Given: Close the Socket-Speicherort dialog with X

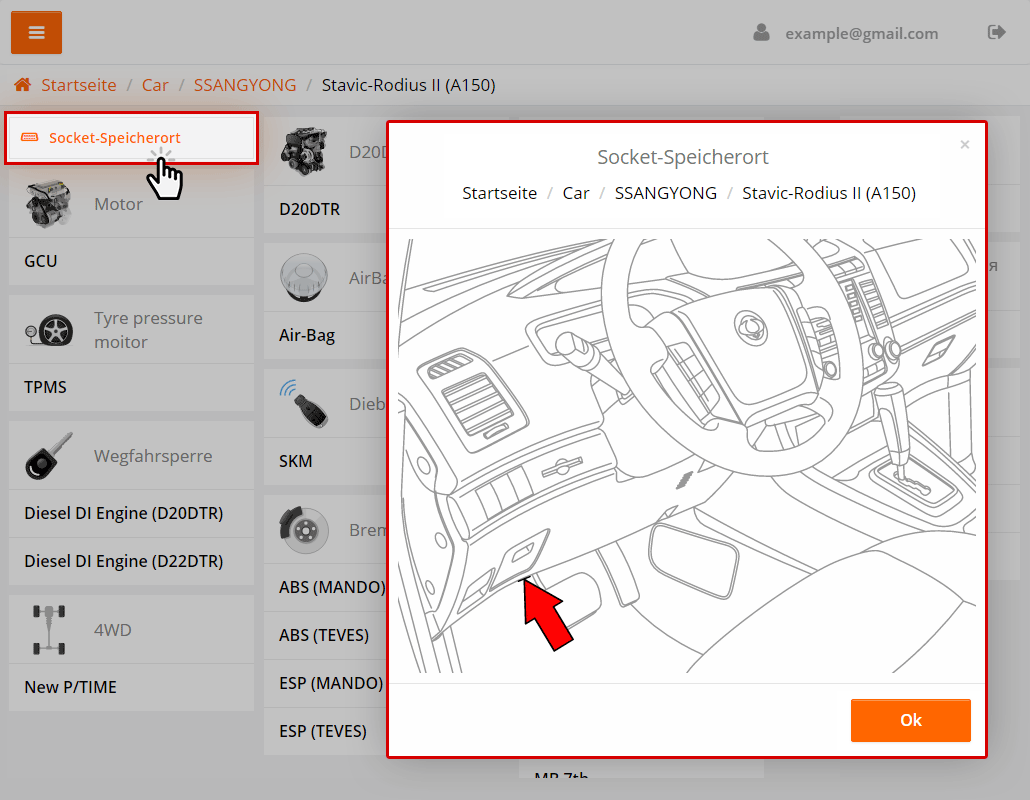Looking at the screenshot, I should 965,145.
